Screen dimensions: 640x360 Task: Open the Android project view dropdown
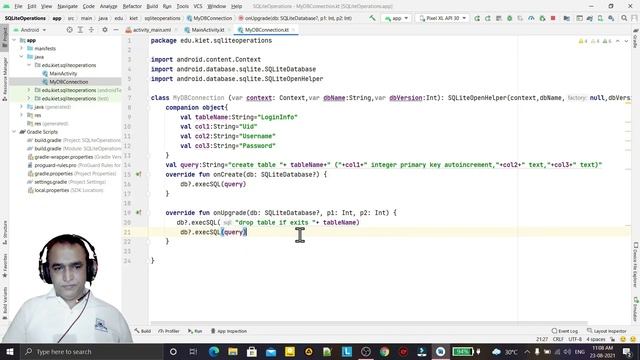31,30
